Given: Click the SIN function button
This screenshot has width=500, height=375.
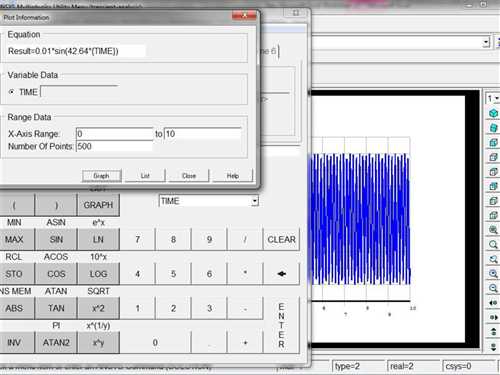Looking at the screenshot, I should tap(56, 240).
